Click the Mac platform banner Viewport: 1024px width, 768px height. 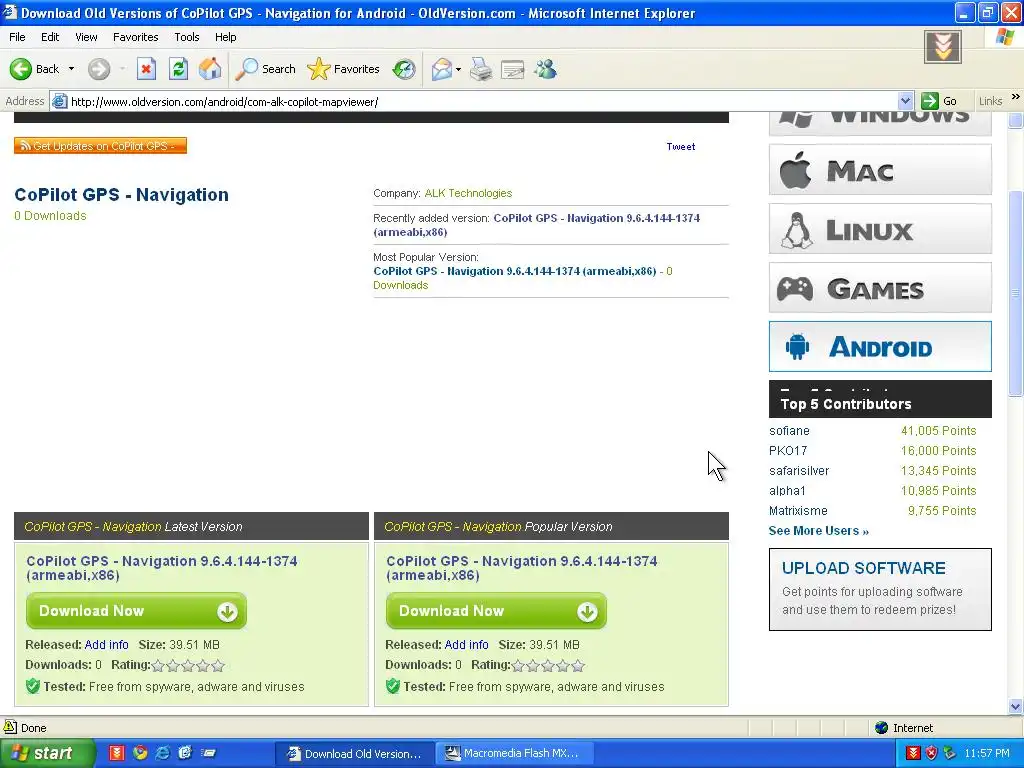[x=880, y=170]
